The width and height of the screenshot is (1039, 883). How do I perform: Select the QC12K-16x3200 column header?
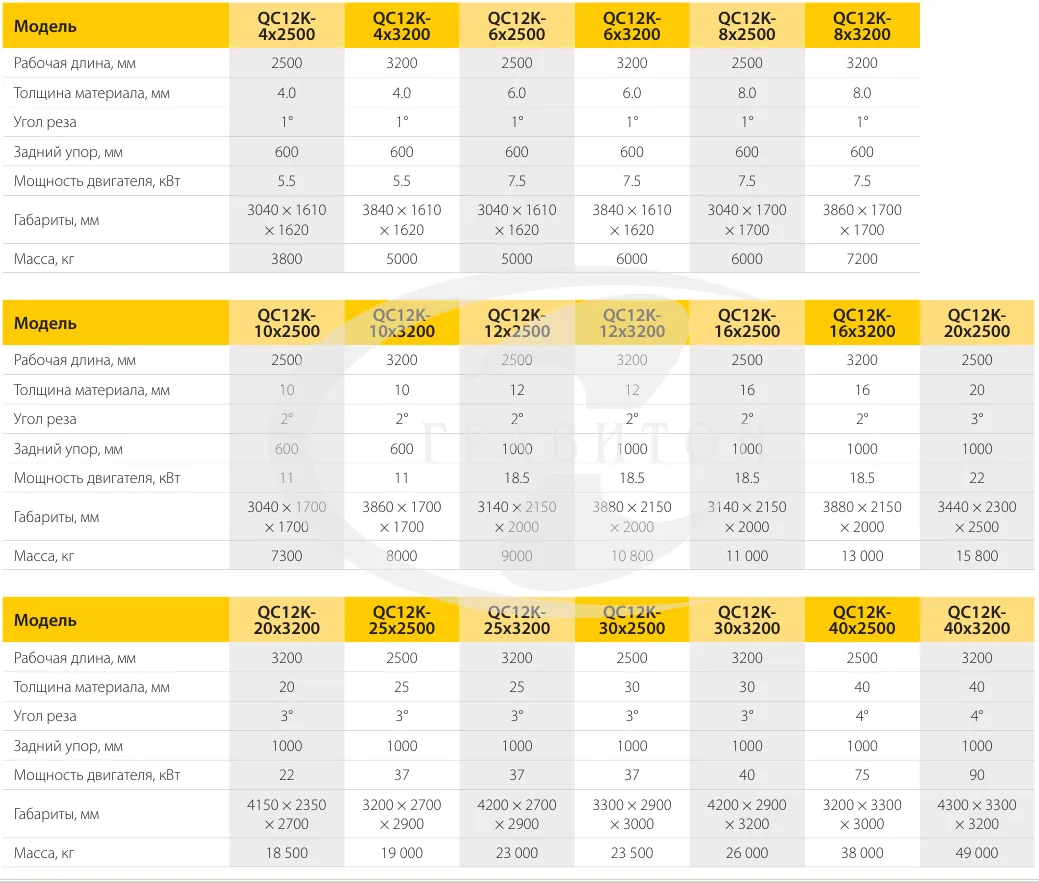[x=862, y=323]
